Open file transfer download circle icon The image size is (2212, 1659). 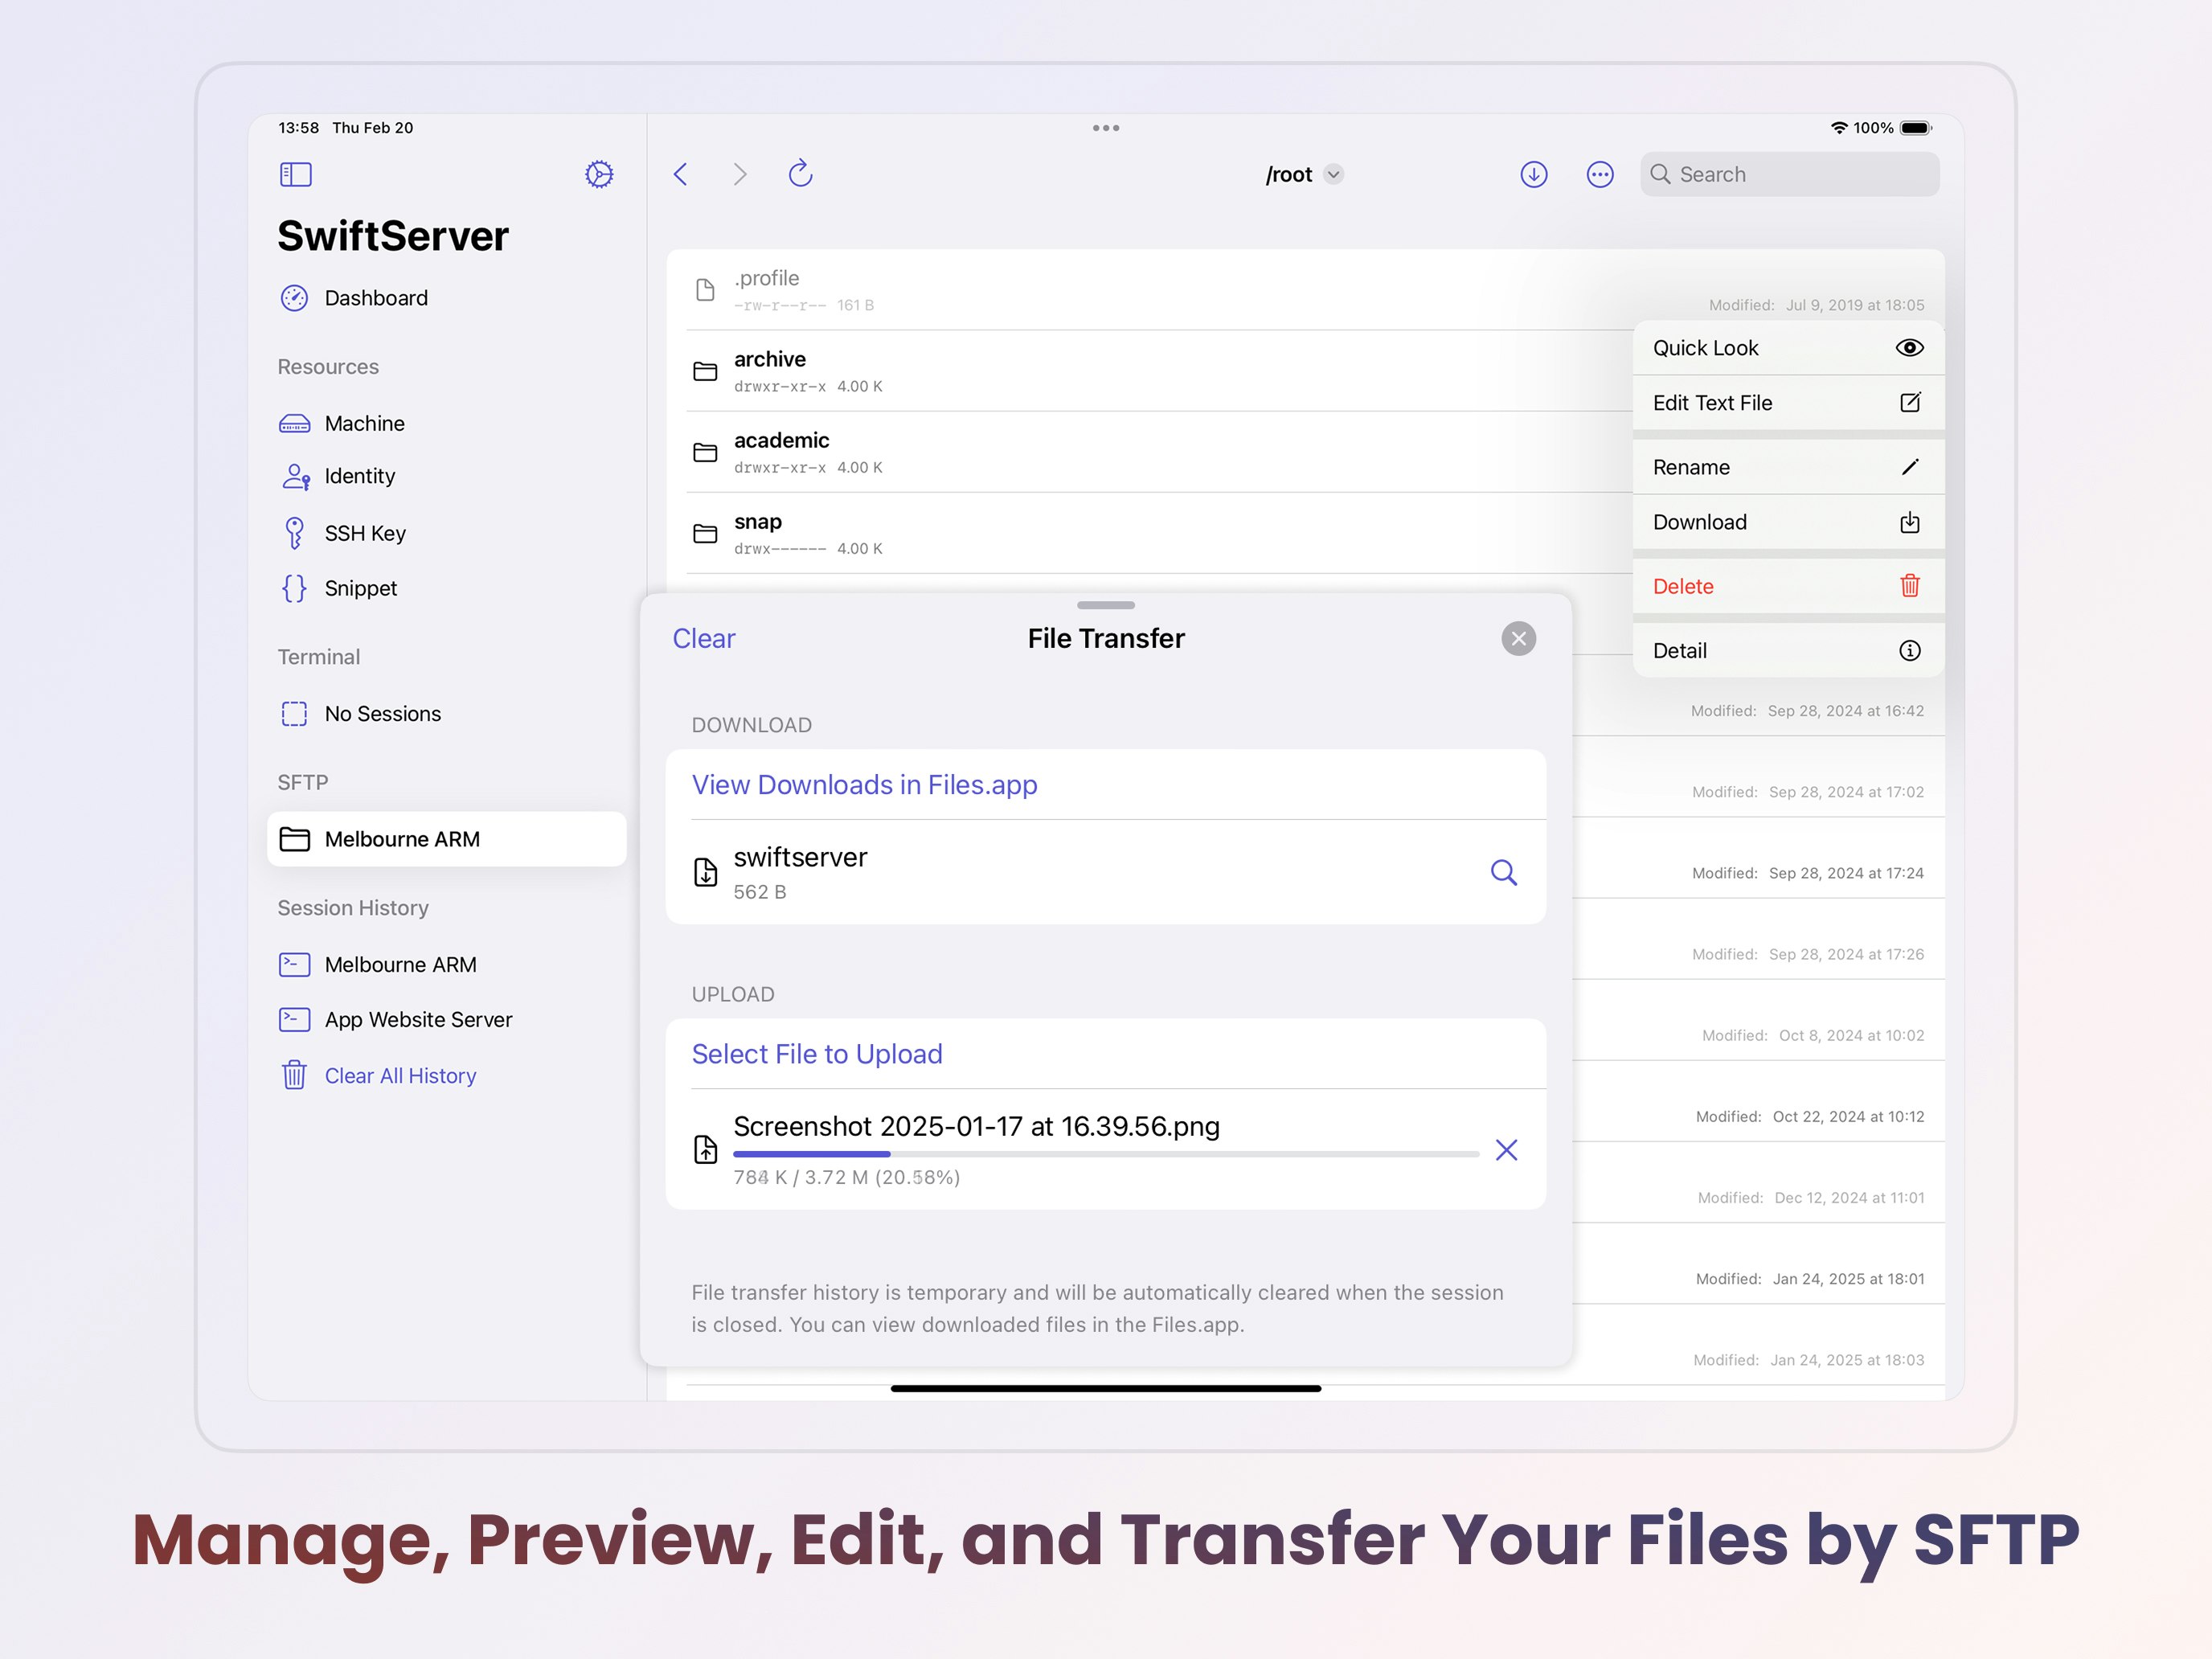pyautogui.click(x=1534, y=174)
